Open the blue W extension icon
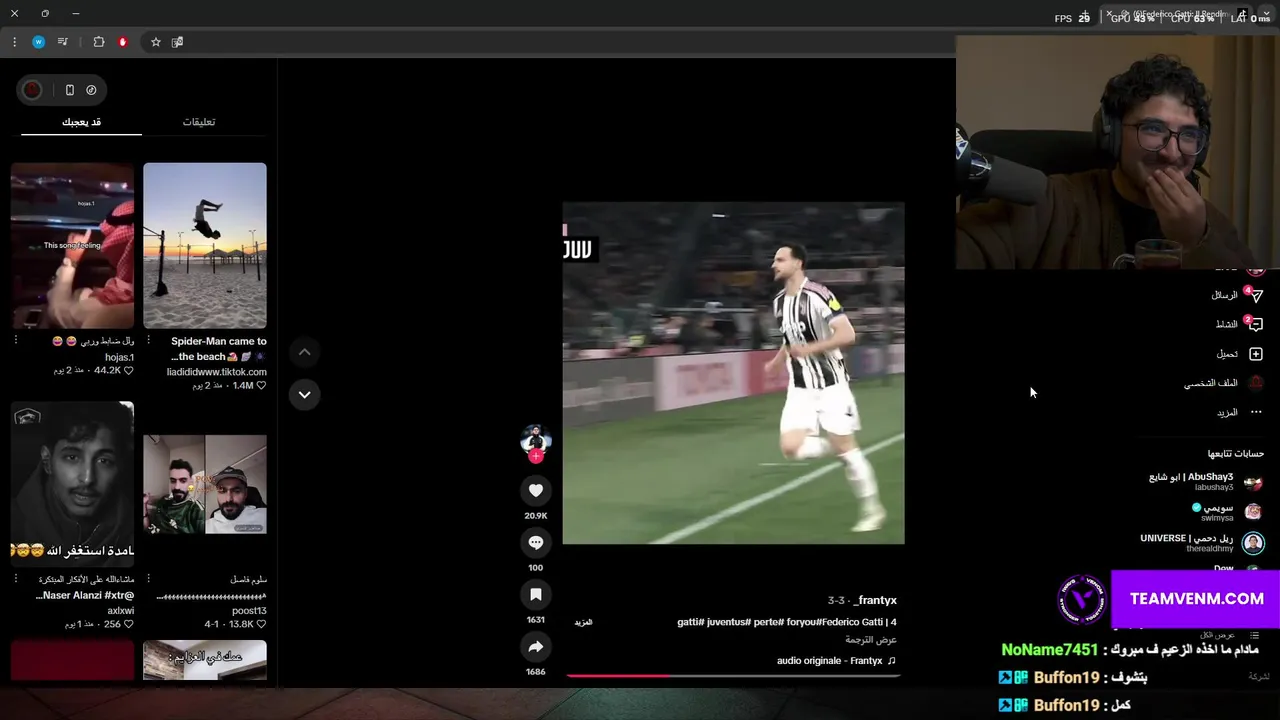The height and width of the screenshot is (720, 1280). (x=38, y=42)
